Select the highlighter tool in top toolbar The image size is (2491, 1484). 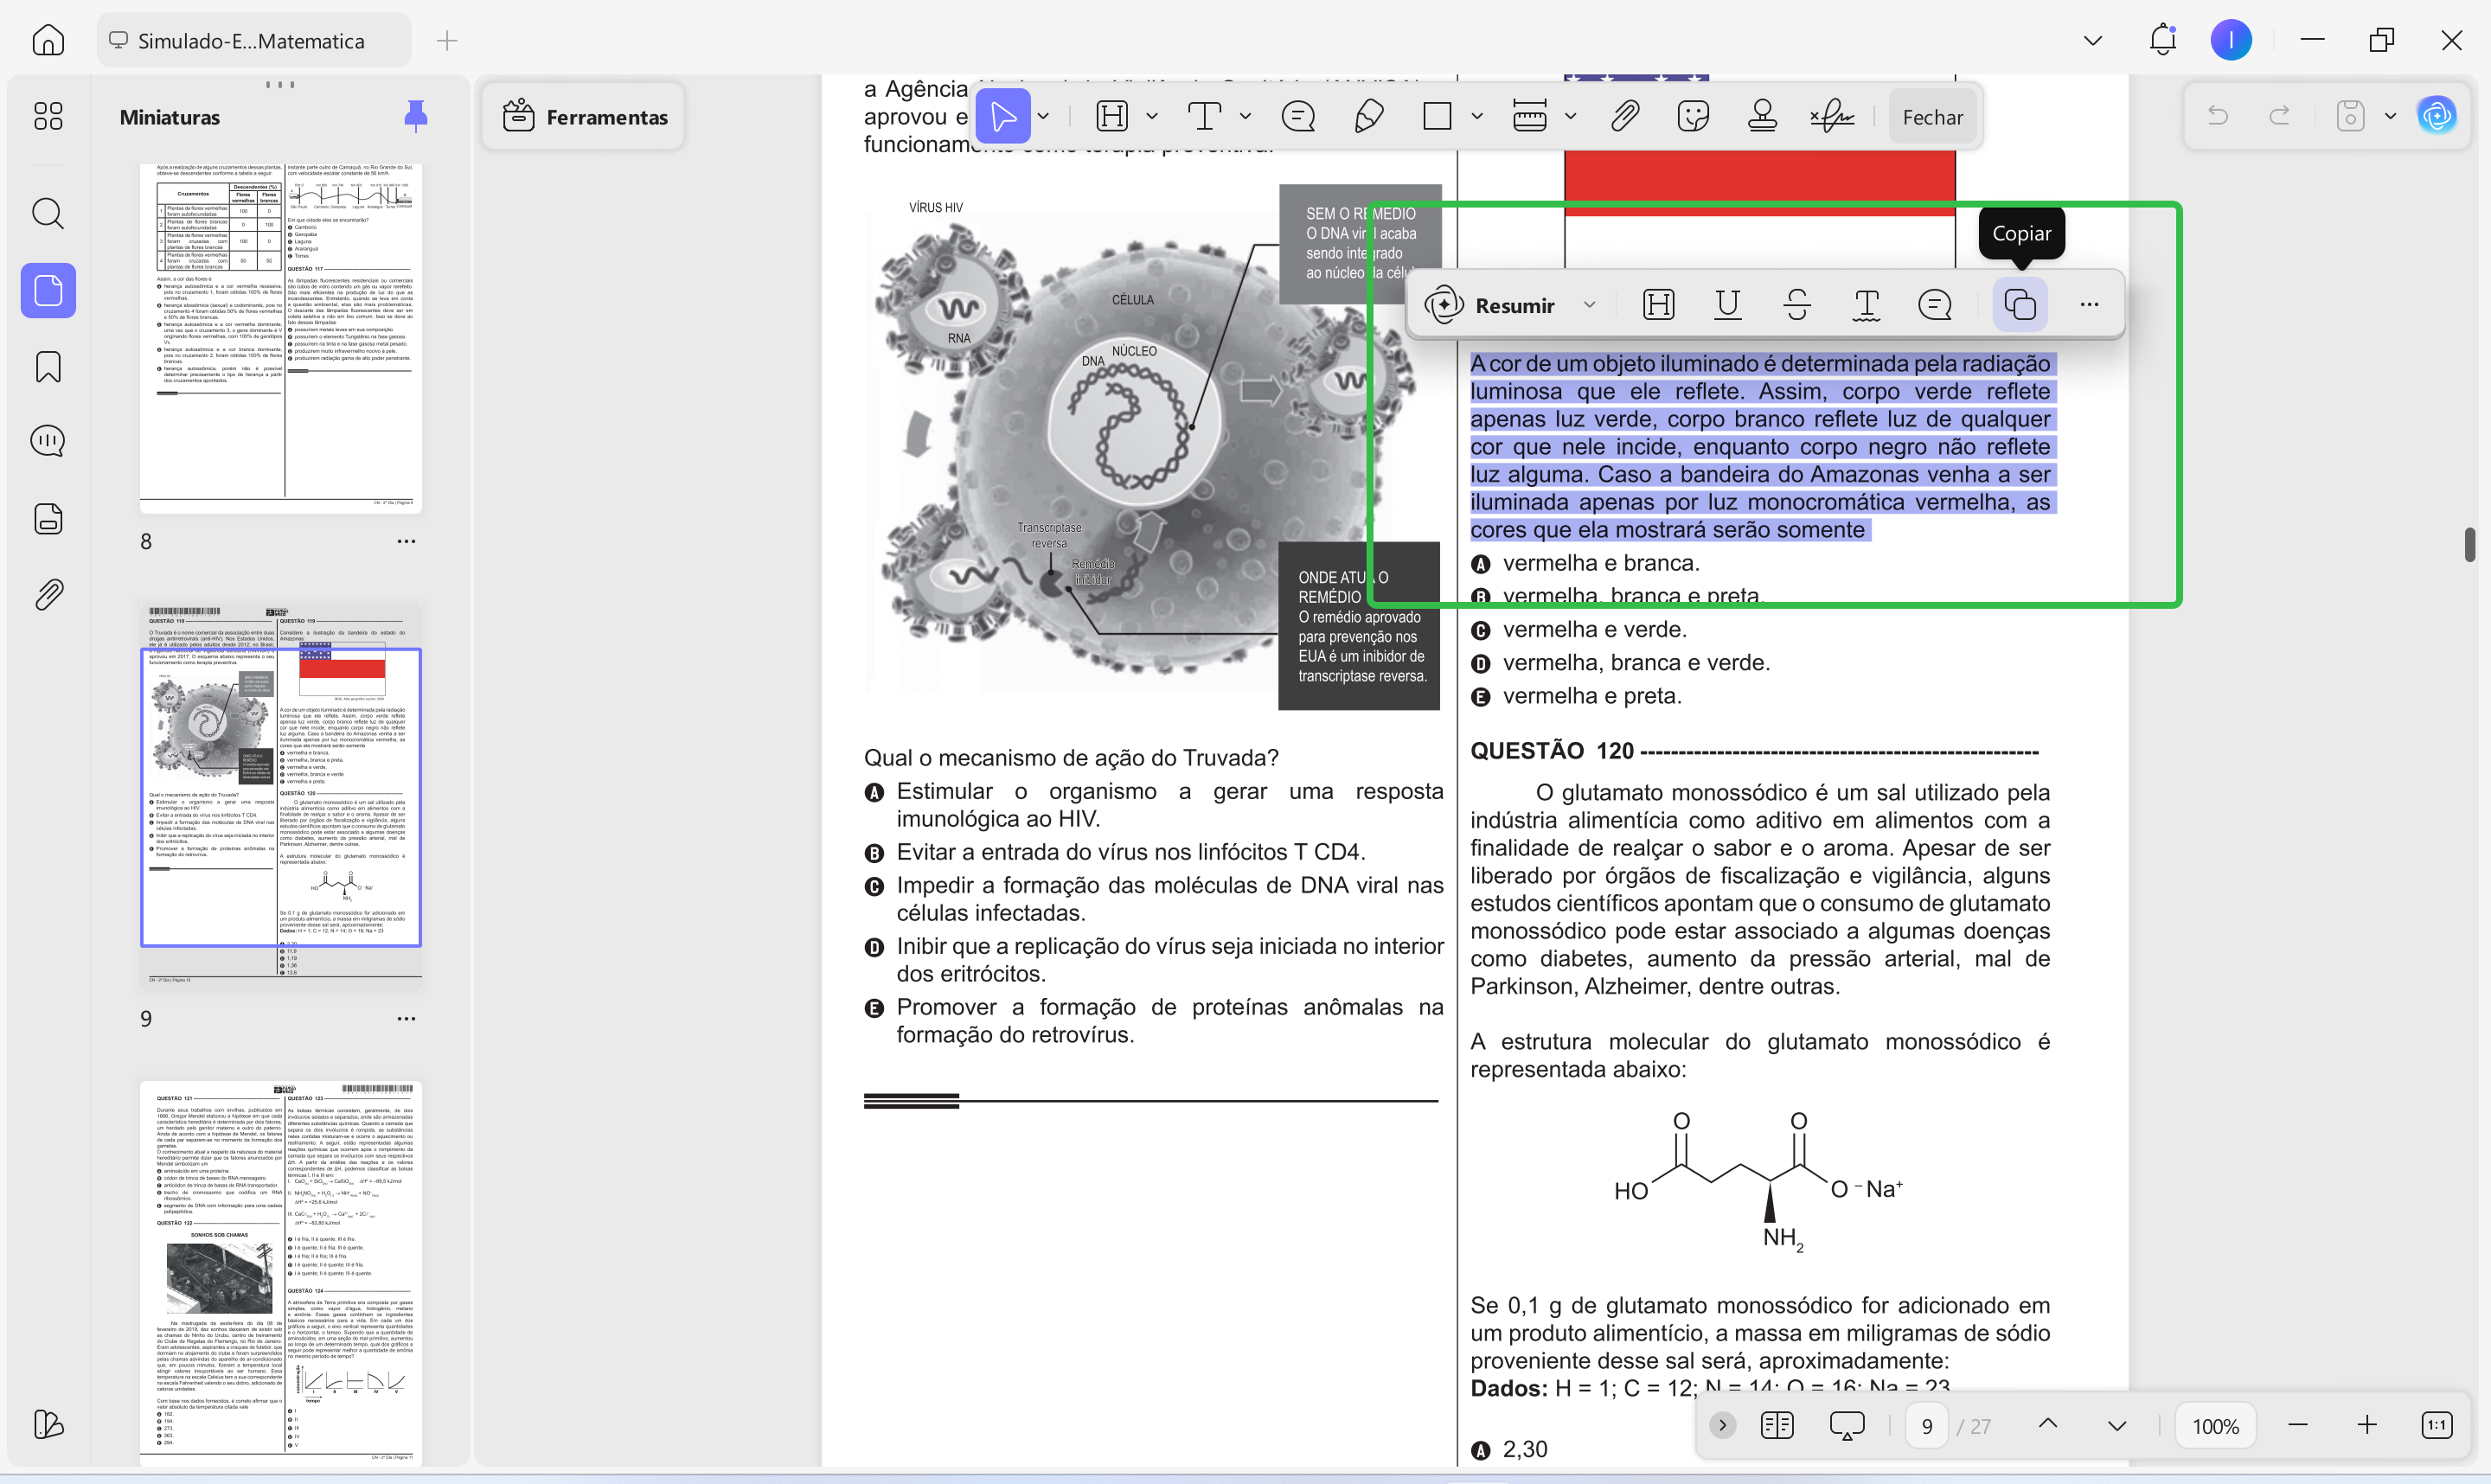click(1112, 116)
